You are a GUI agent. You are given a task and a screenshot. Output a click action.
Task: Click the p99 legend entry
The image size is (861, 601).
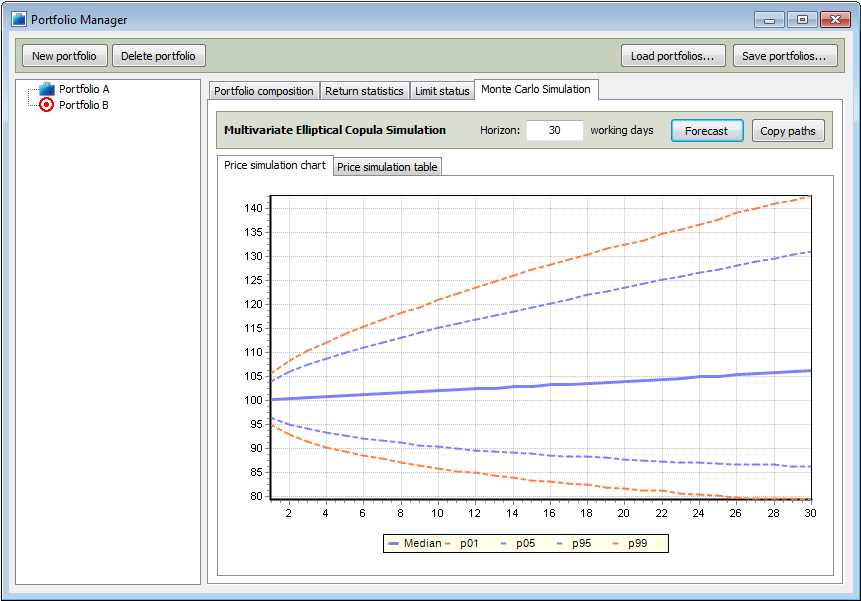click(630, 543)
